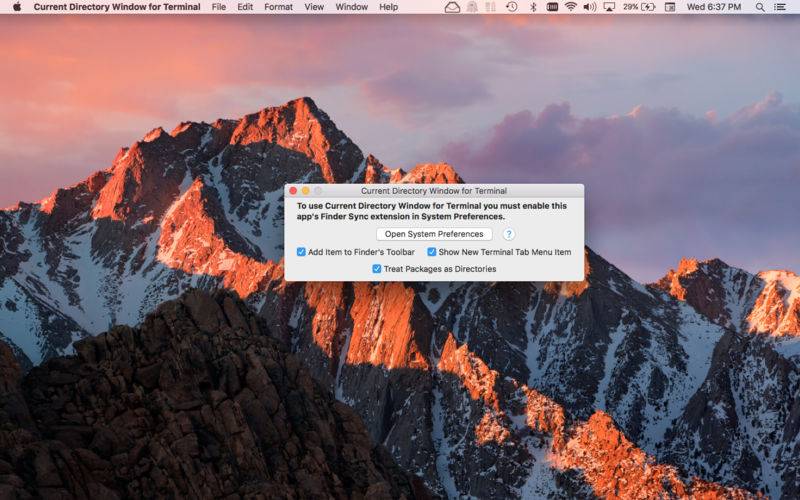Open the Wi-Fi status menu
Viewport: 800px width, 500px height.
click(571, 7)
